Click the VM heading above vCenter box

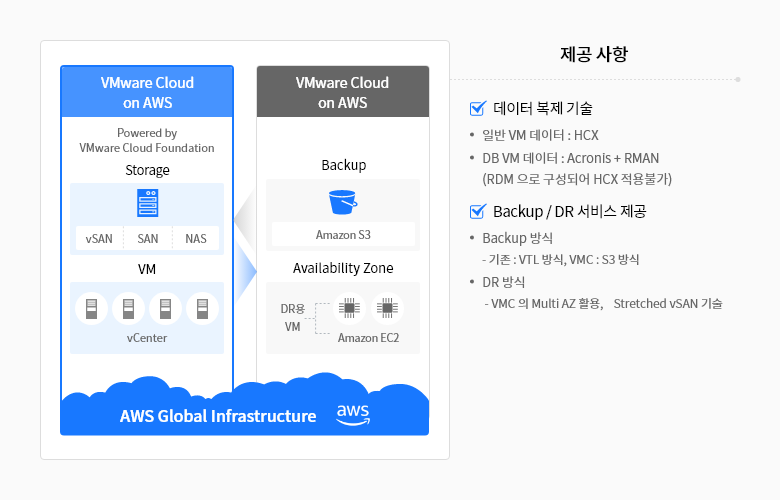147,269
